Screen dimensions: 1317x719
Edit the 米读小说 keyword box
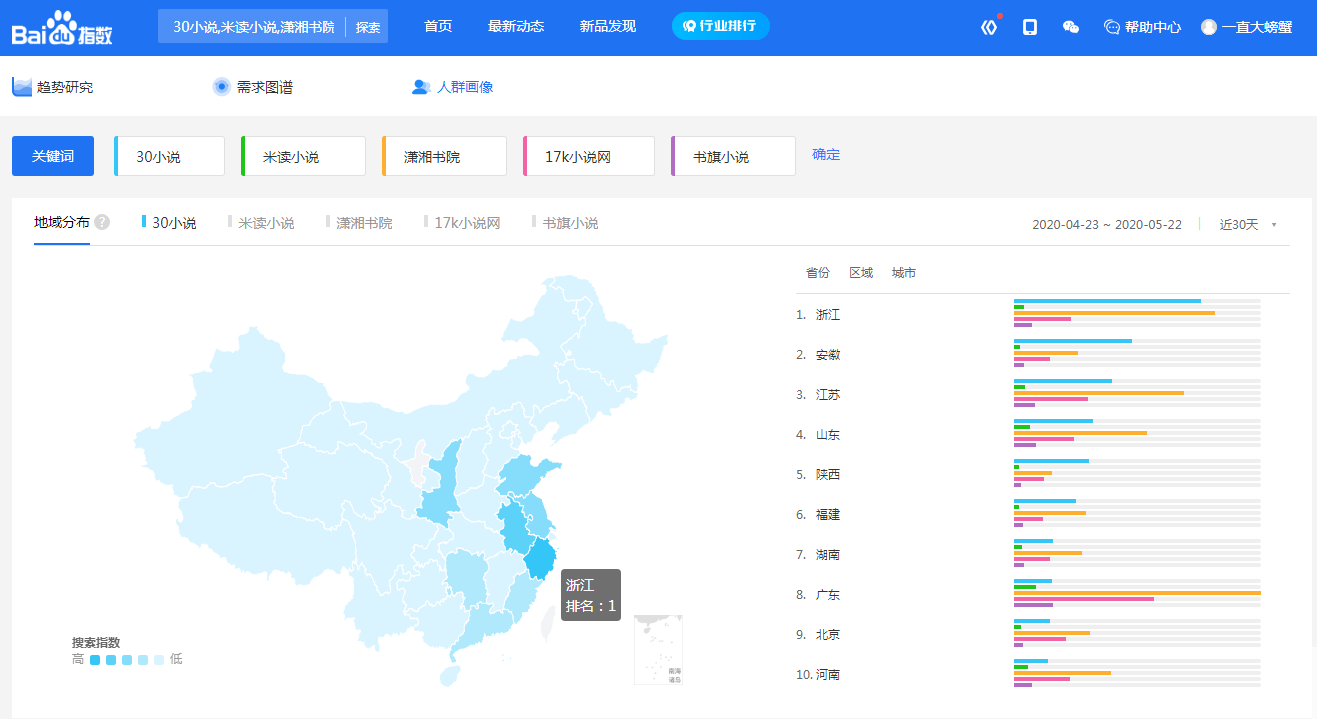[303, 156]
